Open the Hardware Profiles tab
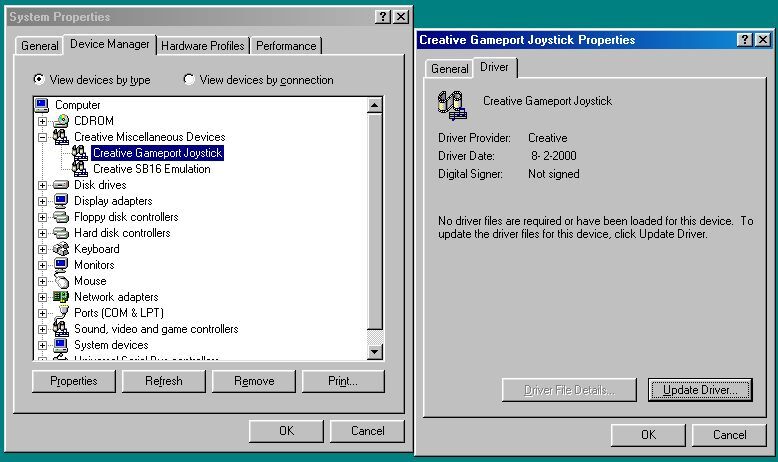Image resolution: width=778 pixels, height=462 pixels. (202, 46)
